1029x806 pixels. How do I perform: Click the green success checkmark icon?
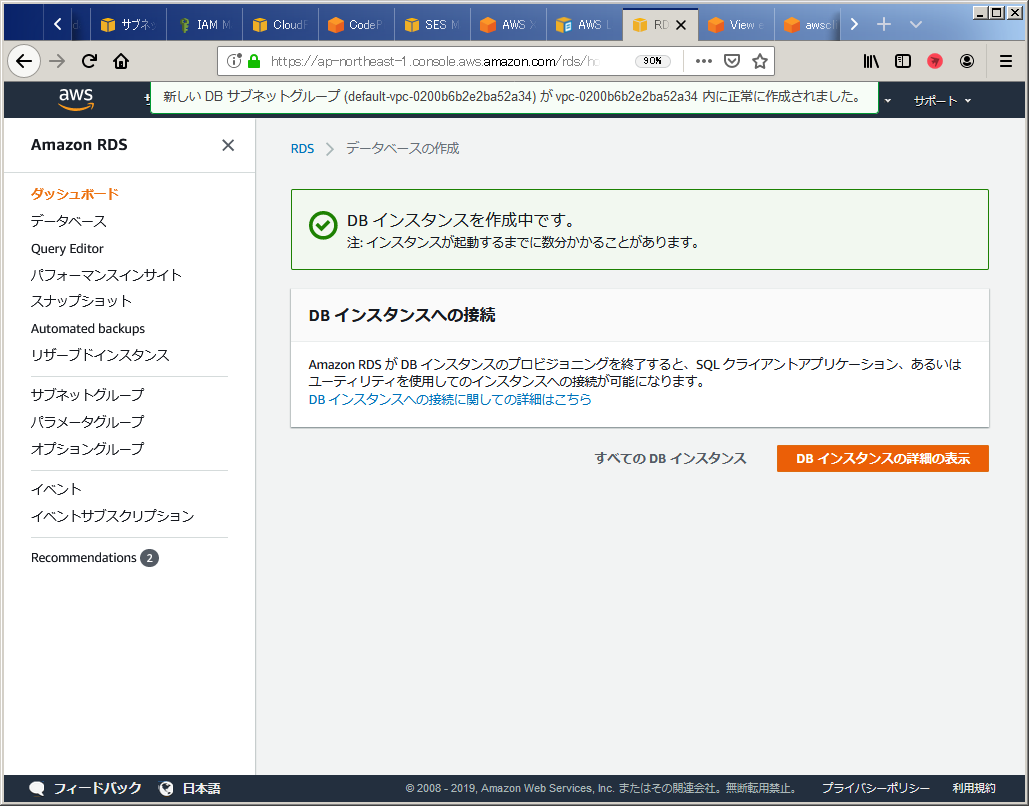tap(323, 225)
